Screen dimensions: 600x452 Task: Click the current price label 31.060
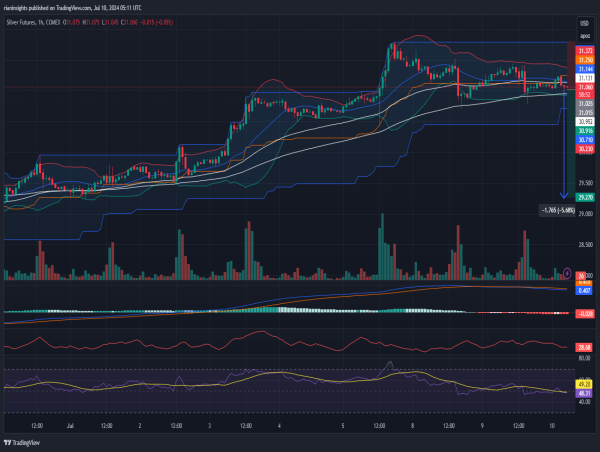(x=585, y=87)
